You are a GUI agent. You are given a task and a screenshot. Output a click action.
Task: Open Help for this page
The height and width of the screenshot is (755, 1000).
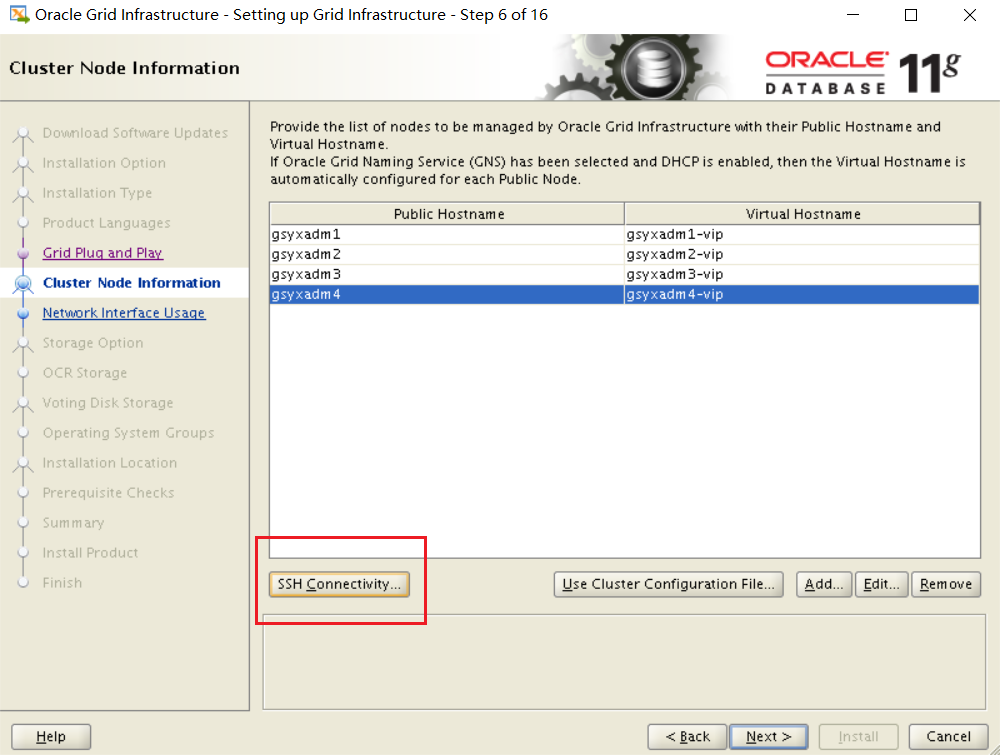(51, 737)
